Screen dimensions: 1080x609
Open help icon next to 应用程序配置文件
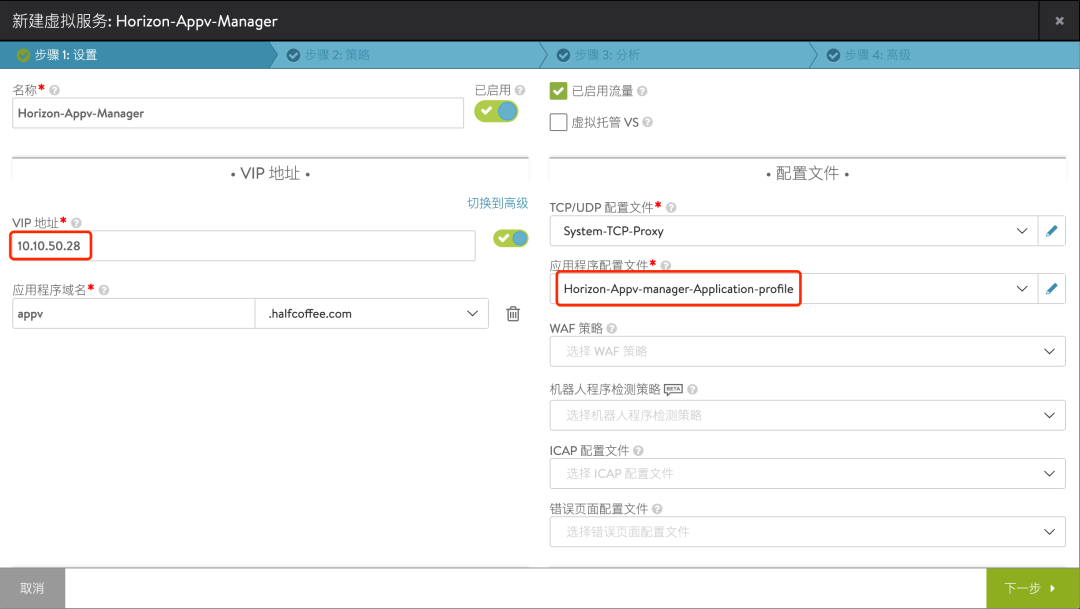pyautogui.click(x=665, y=265)
